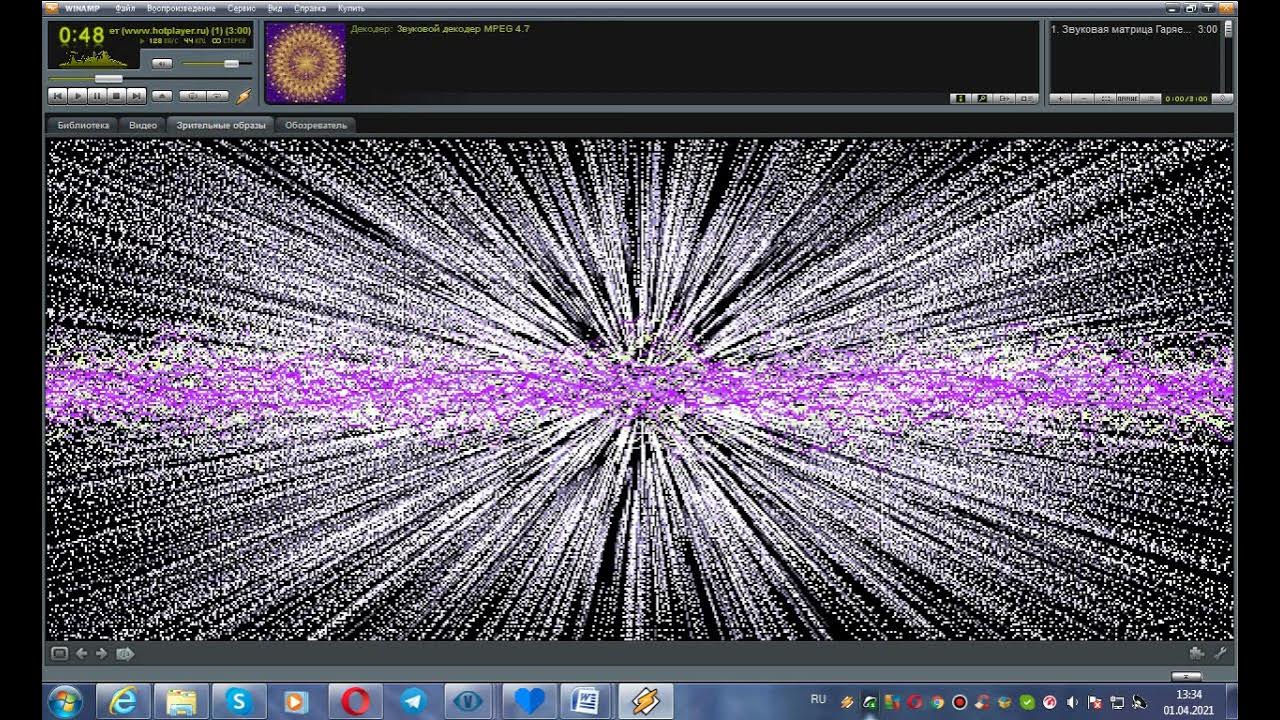Screen dimensions: 1280x720
Task: Click the playlist time 0:00/3:00 display
Action: [x=1186, y=99]
